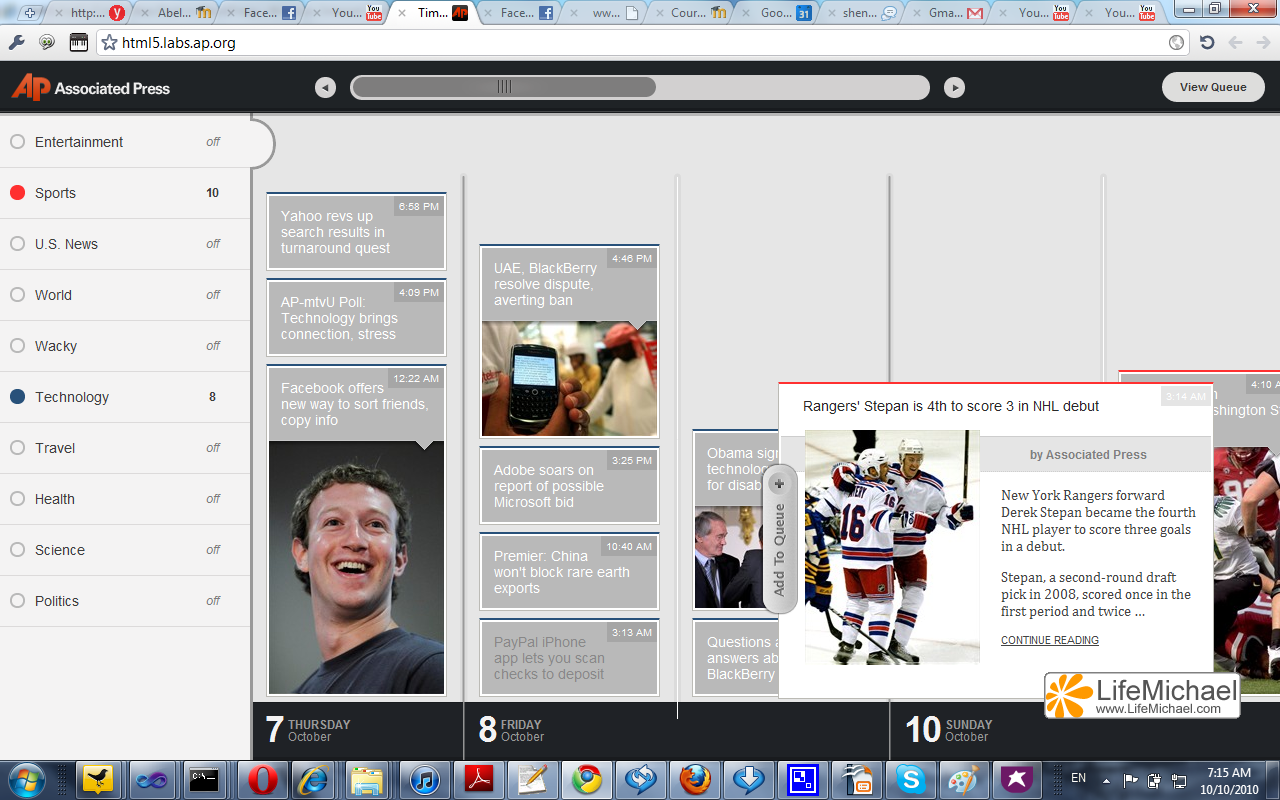Viewport: 1280px width, 800px height.
Task: Open AP-mtvU Poll technology story card
Action: click(x=356, y=318)
